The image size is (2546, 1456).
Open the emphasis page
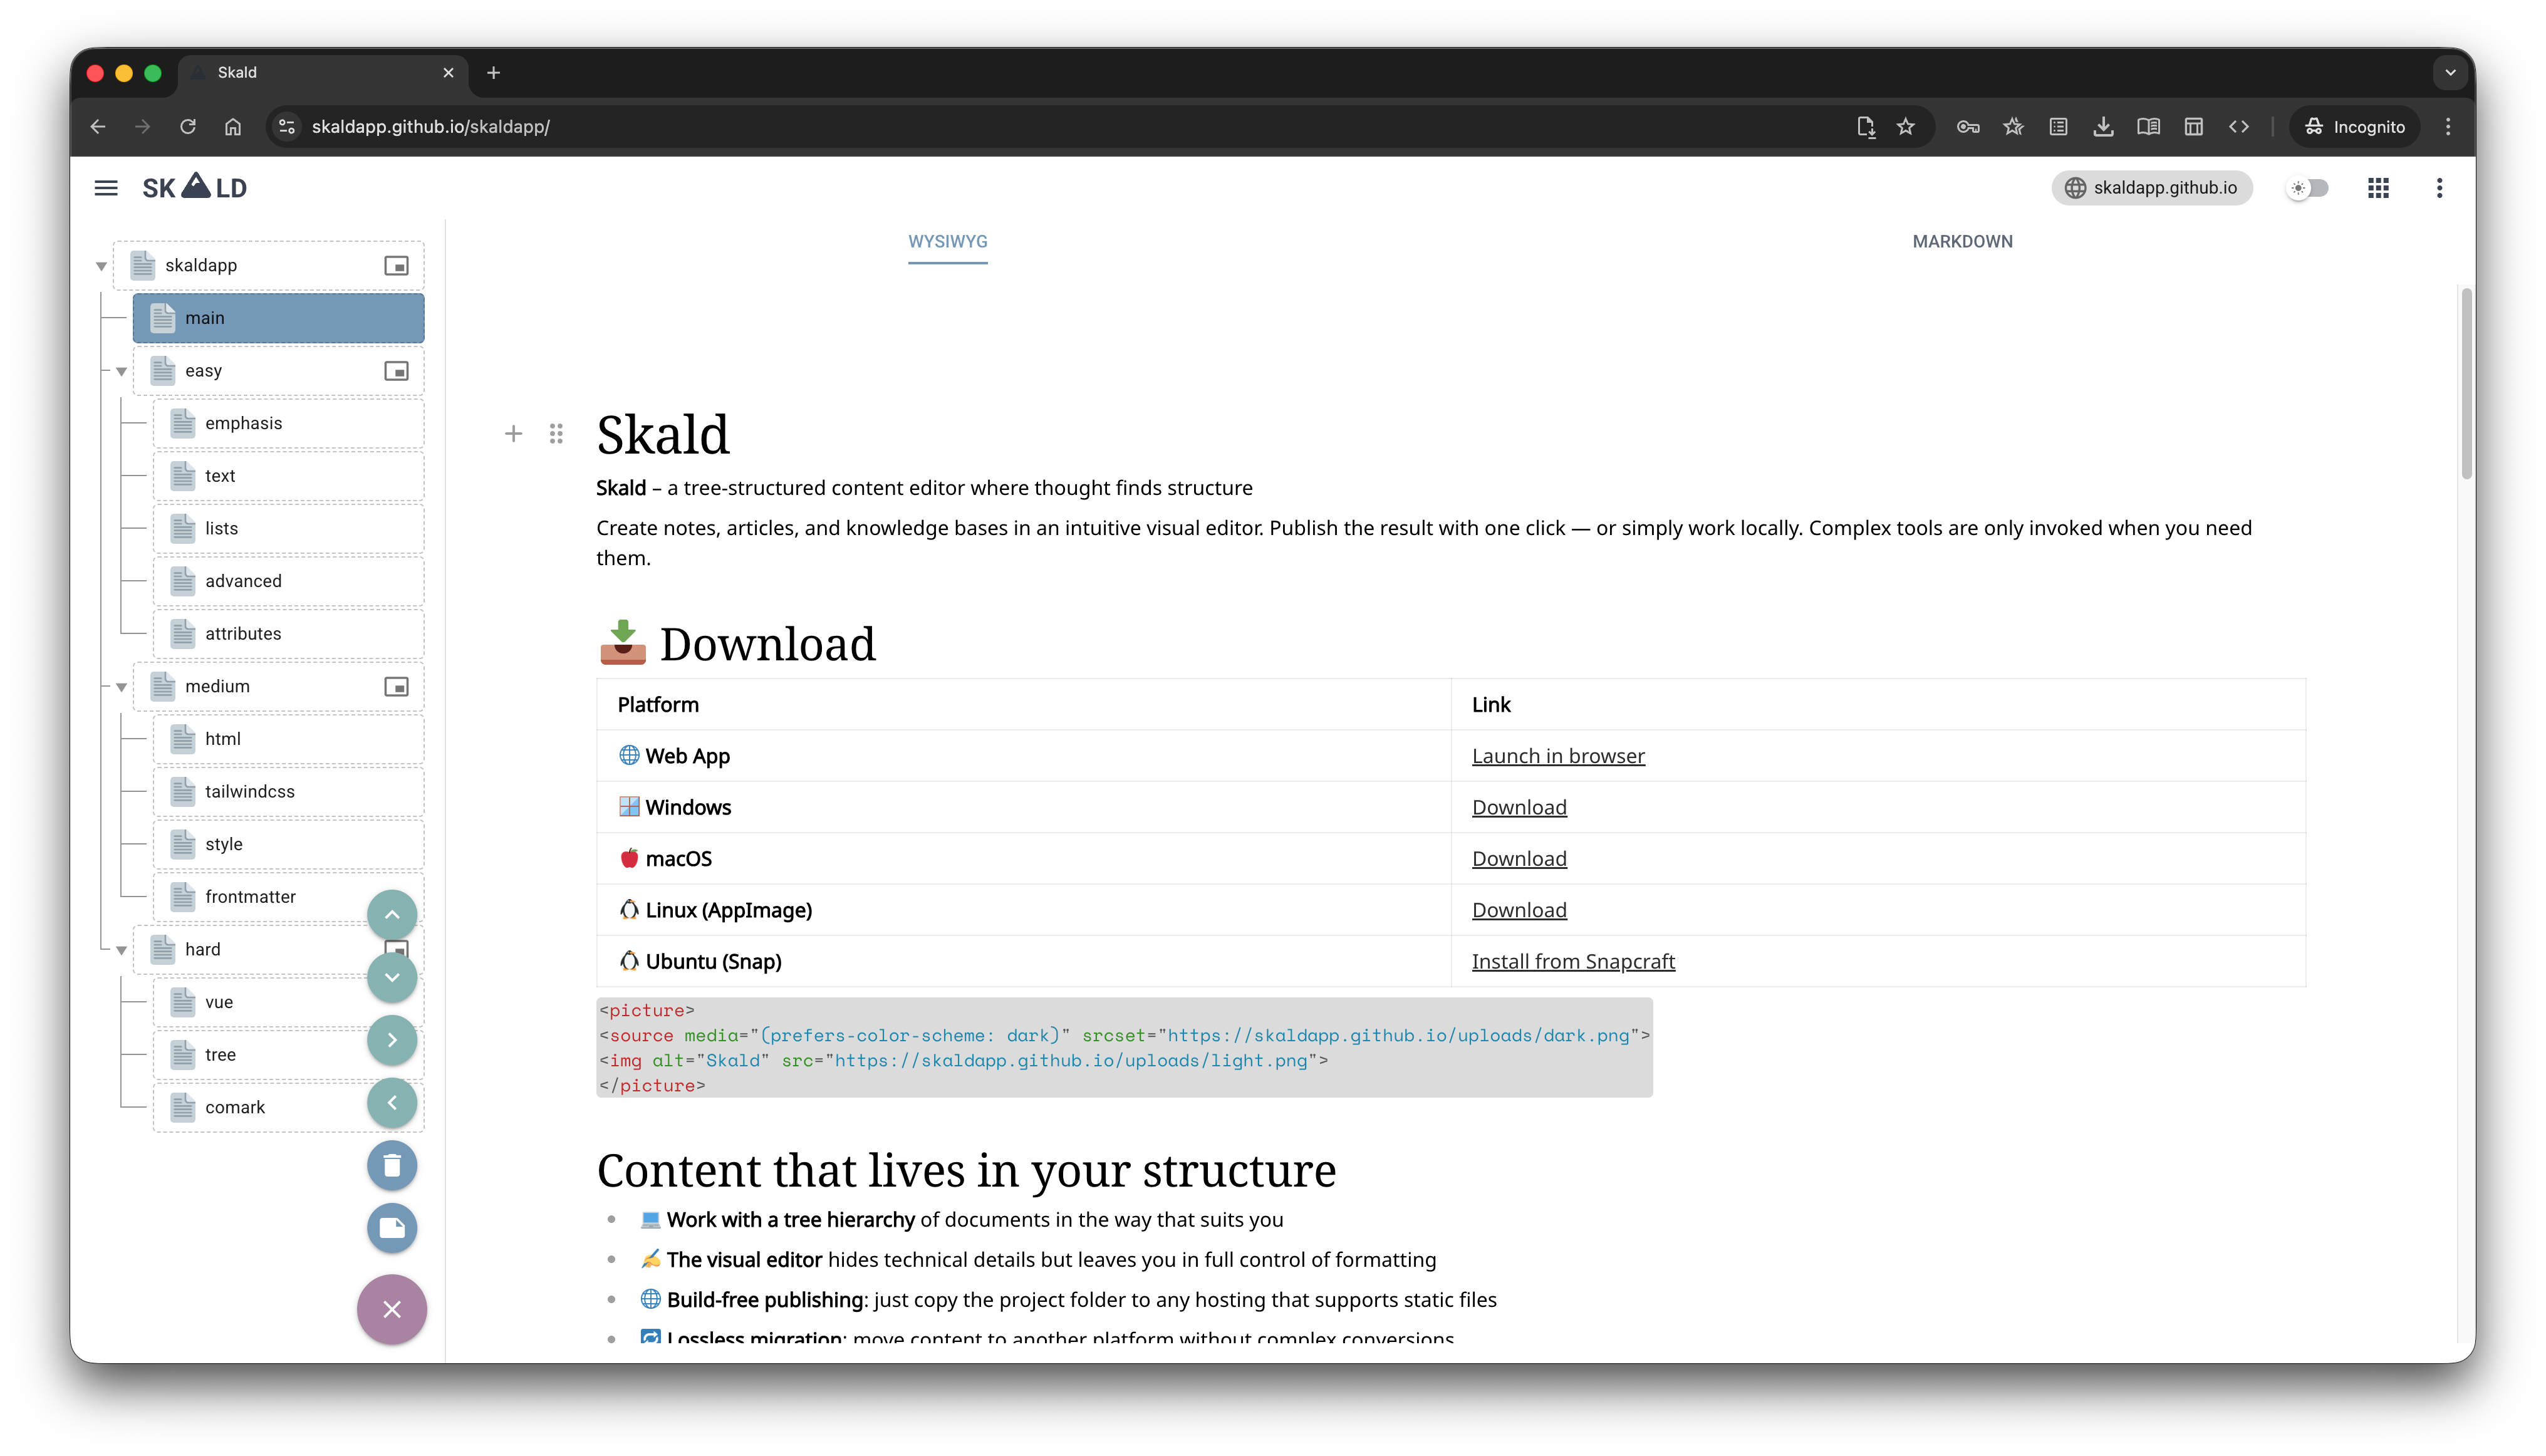pyautogui.click(x=288, y=423)
